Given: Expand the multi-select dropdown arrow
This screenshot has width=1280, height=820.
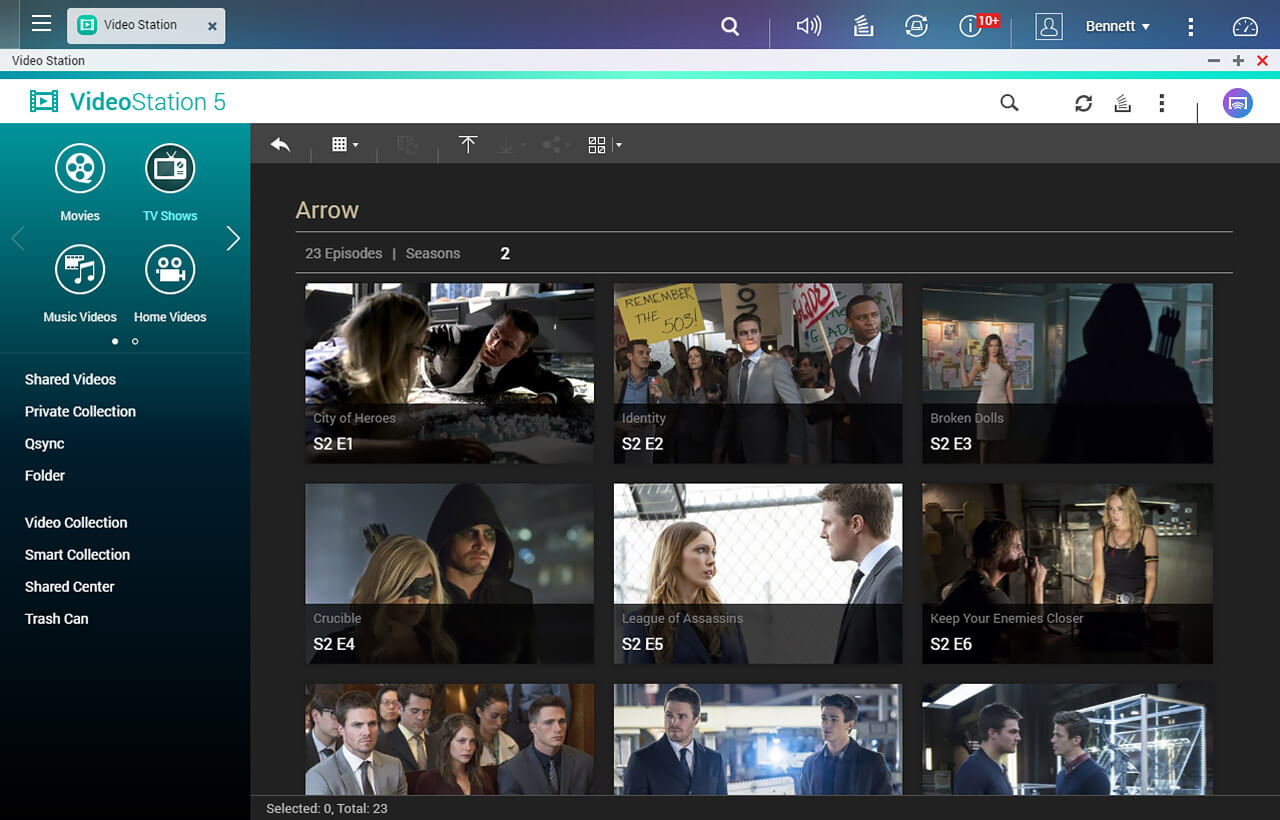Looking at the screenshot, I should [619, 145].
